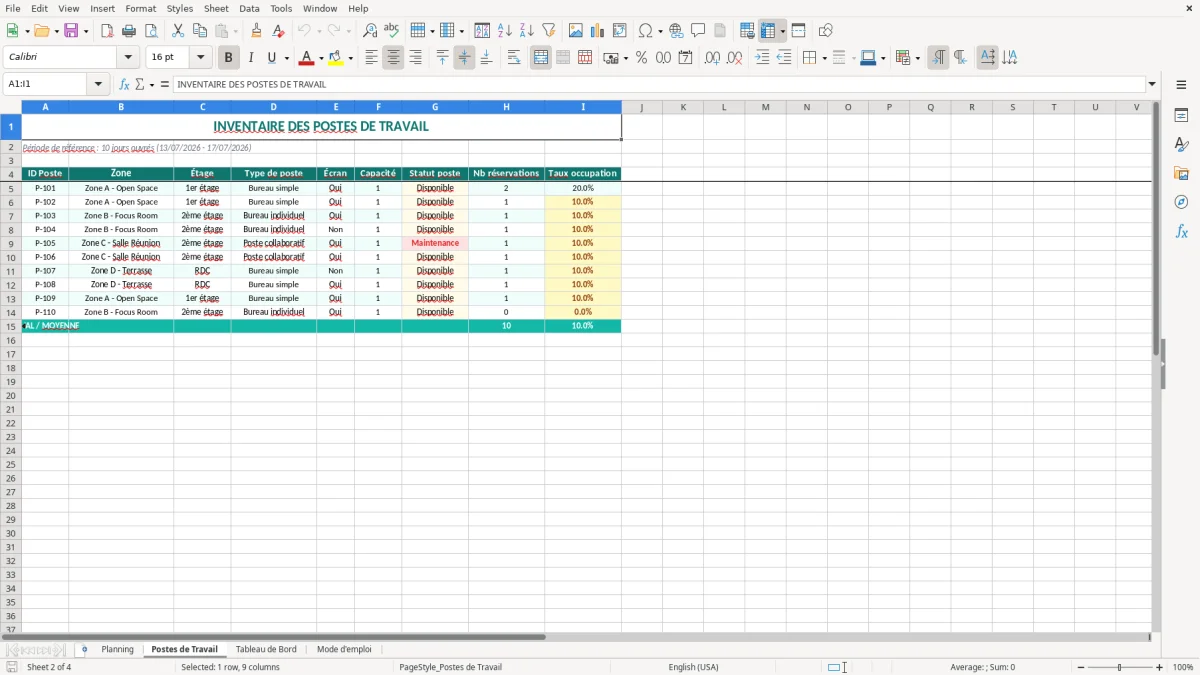
Task: Click Increase Indent icon
Action: point(762,58)
